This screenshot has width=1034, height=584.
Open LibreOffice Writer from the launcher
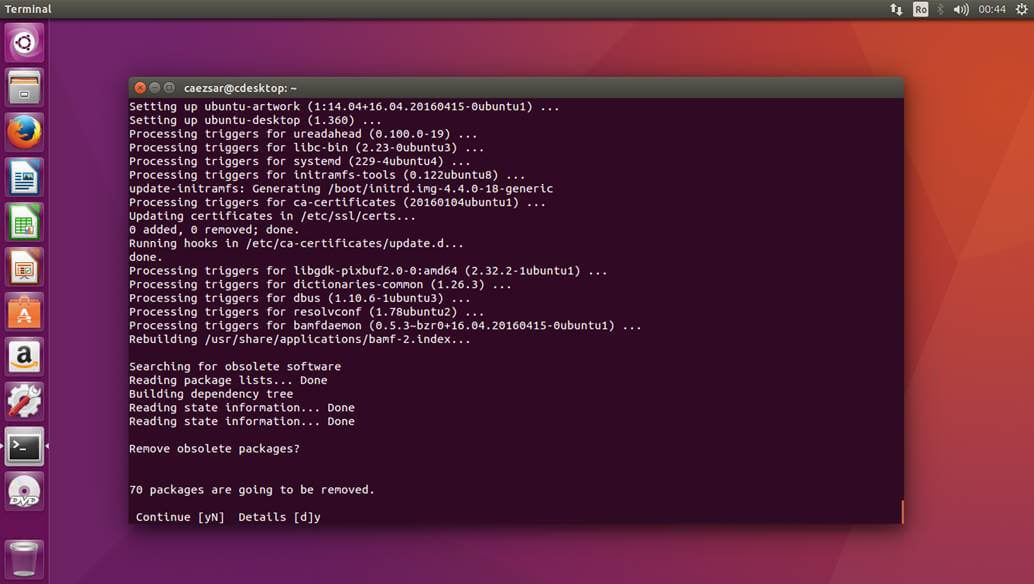(24, 177)
